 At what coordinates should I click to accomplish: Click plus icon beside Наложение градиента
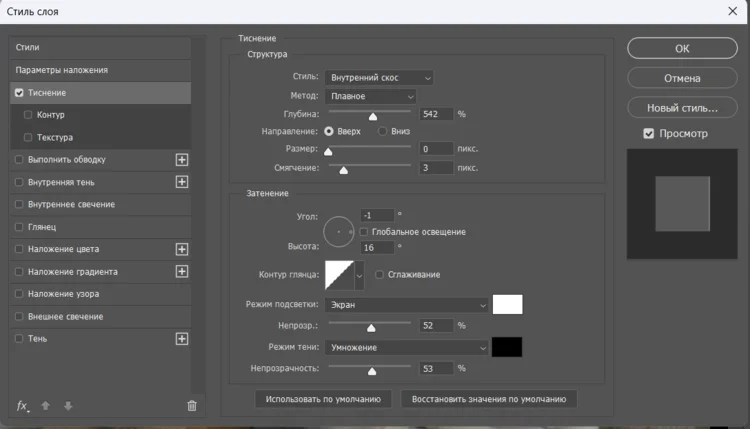pos(182,272)
